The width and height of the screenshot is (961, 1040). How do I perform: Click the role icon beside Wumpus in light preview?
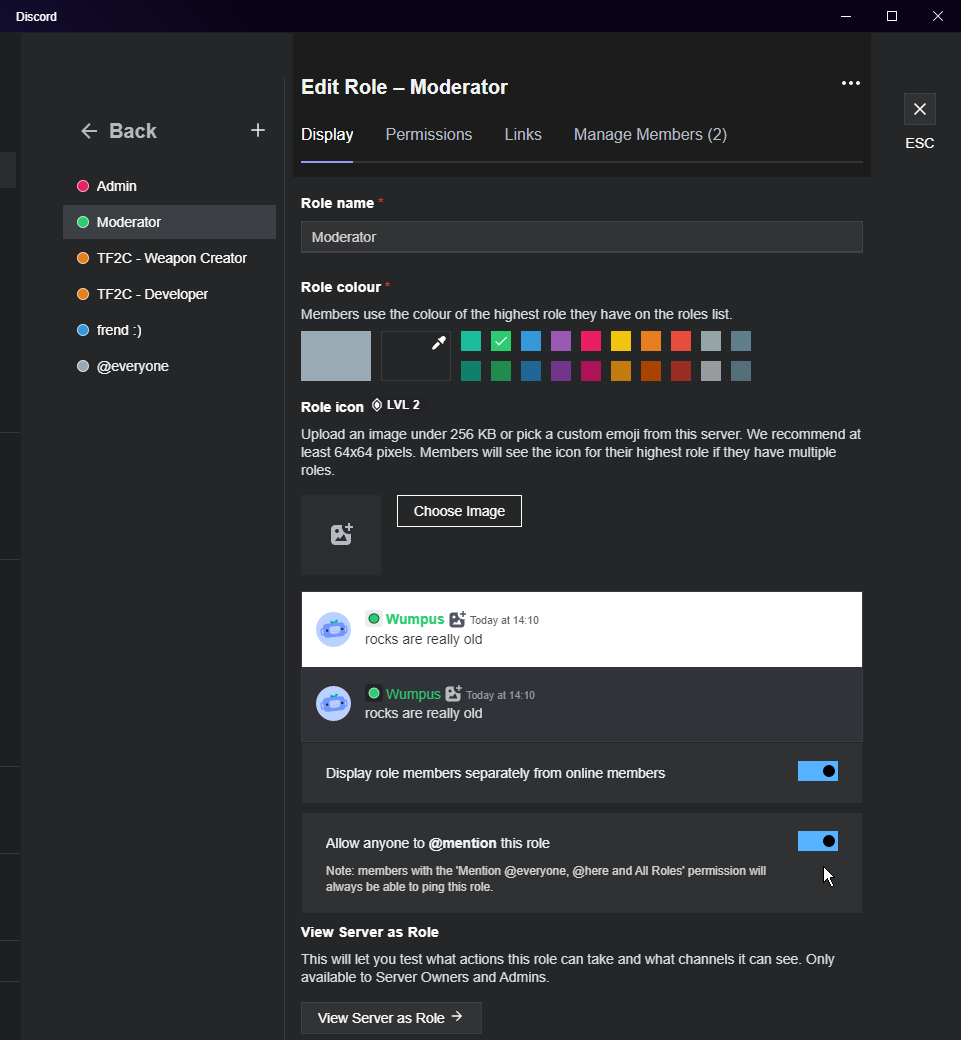click(458, 619)
